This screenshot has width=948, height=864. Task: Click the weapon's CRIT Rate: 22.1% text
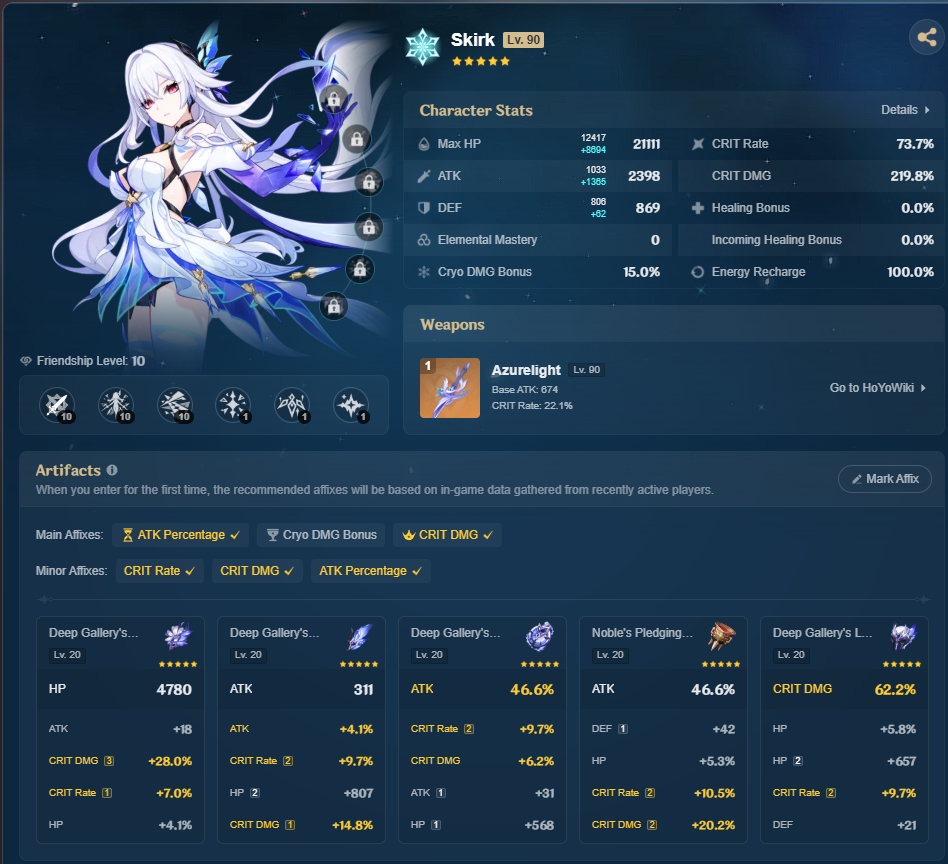pyautogui.click(x=532, y=406)
